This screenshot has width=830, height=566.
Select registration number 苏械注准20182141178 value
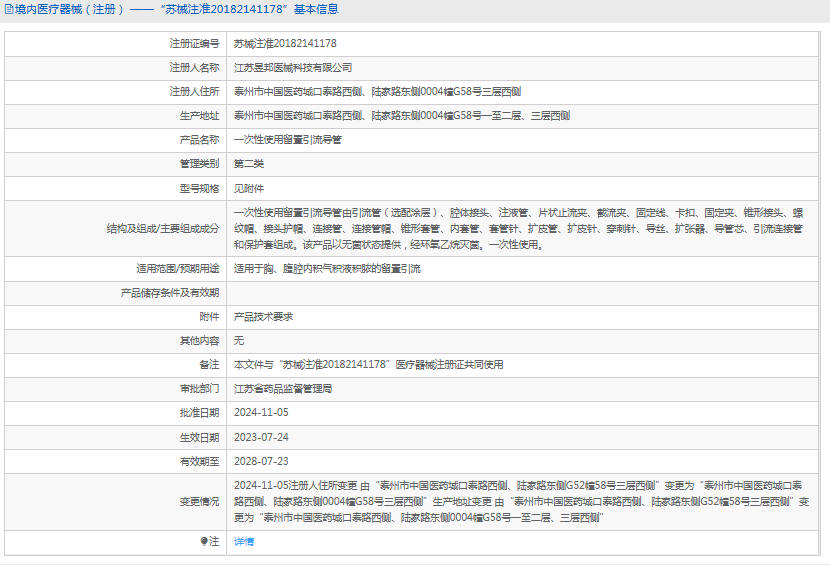(285, 43)
